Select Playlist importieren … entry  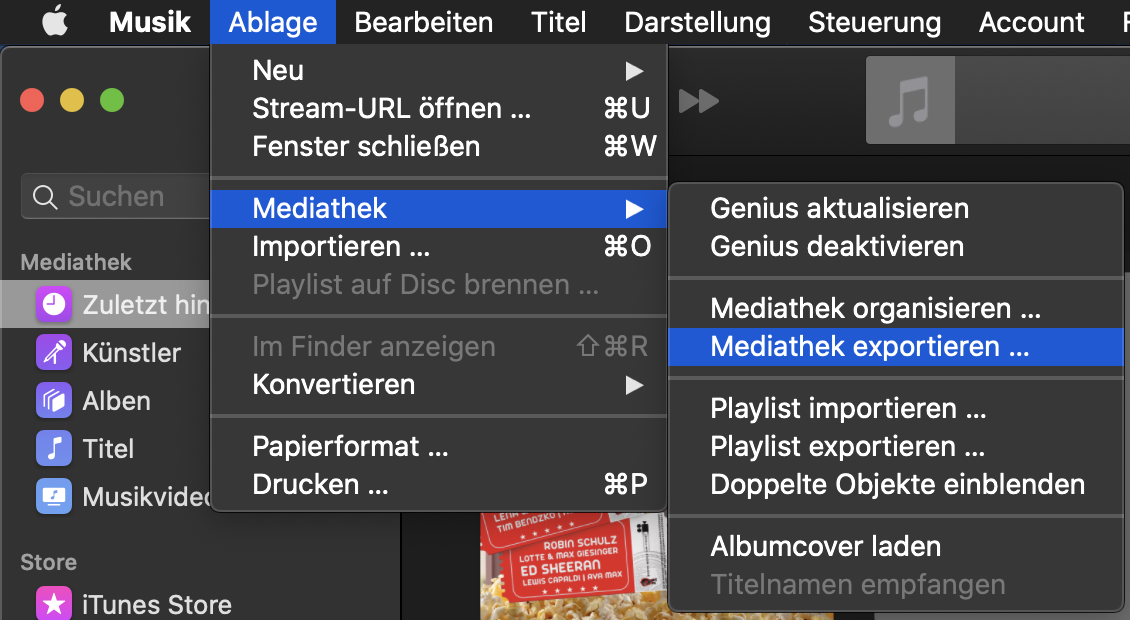pyautogui.click(x=896, y=409)
